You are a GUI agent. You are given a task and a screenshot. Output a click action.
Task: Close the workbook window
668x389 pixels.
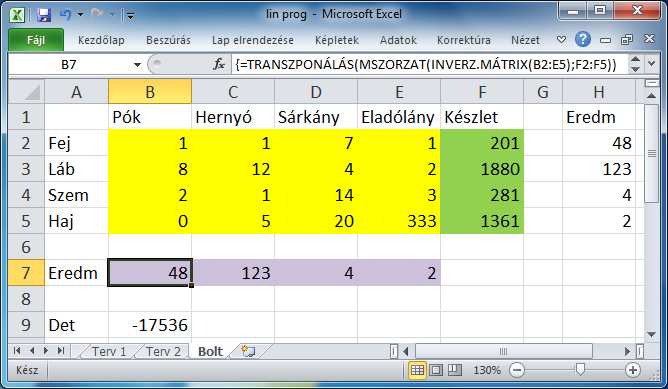pyautogui.click(x=649, y=39)
